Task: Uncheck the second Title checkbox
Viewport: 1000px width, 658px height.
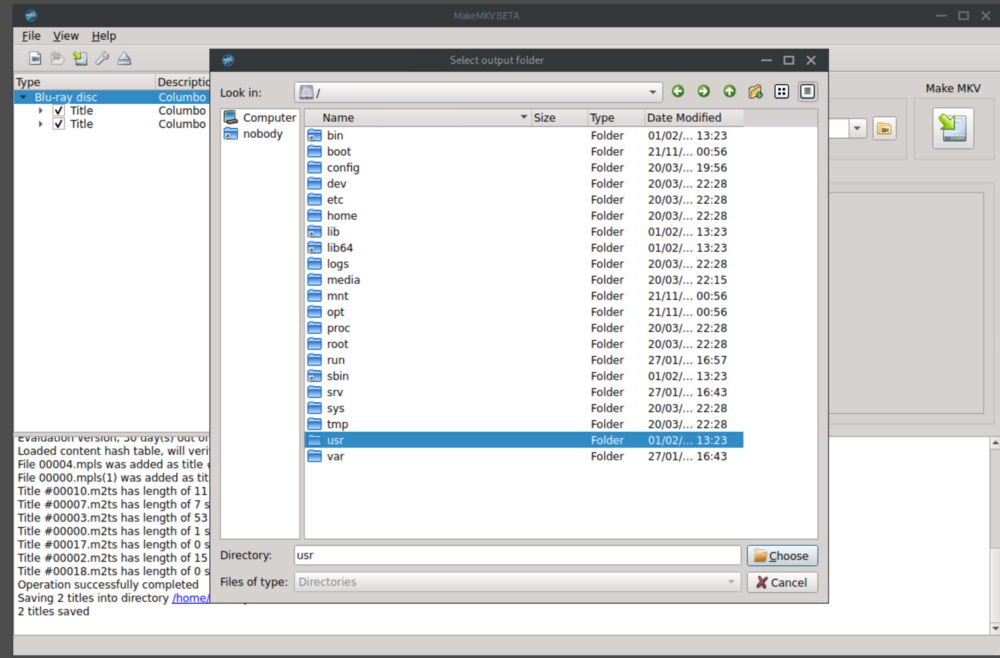Action: point(59,124)
